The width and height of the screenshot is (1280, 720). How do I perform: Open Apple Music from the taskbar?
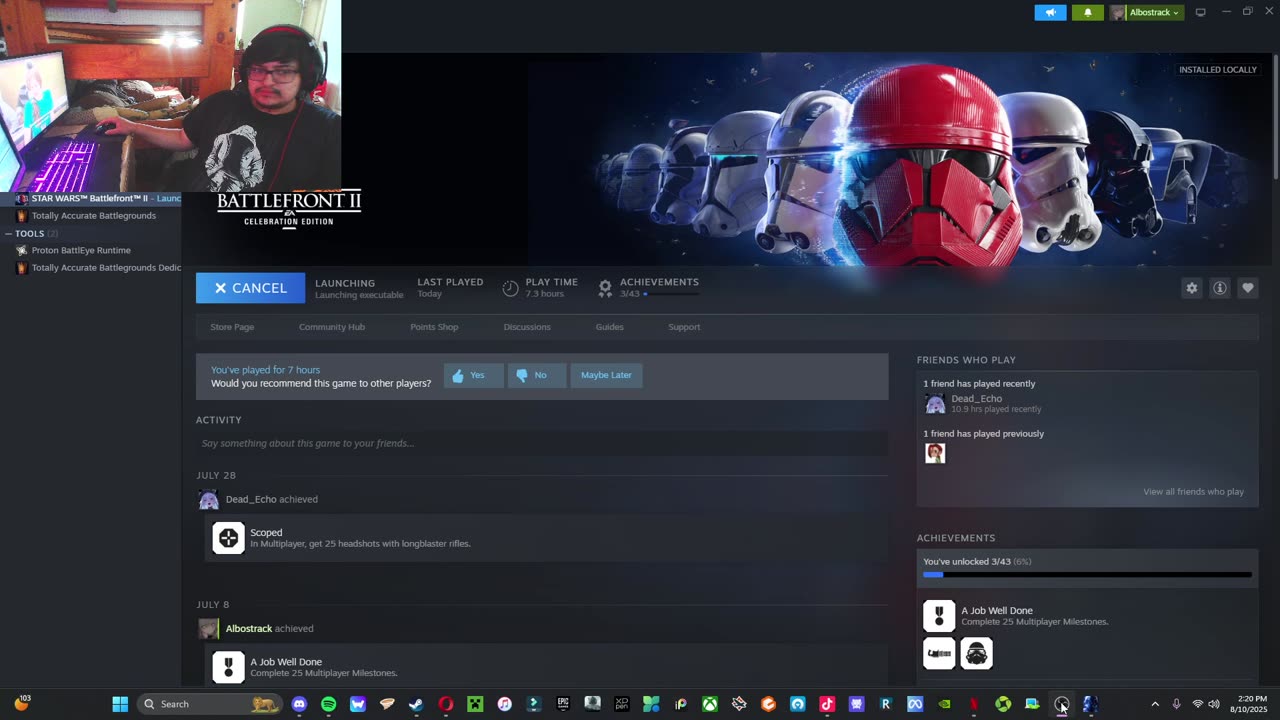(x=504, y=704)
